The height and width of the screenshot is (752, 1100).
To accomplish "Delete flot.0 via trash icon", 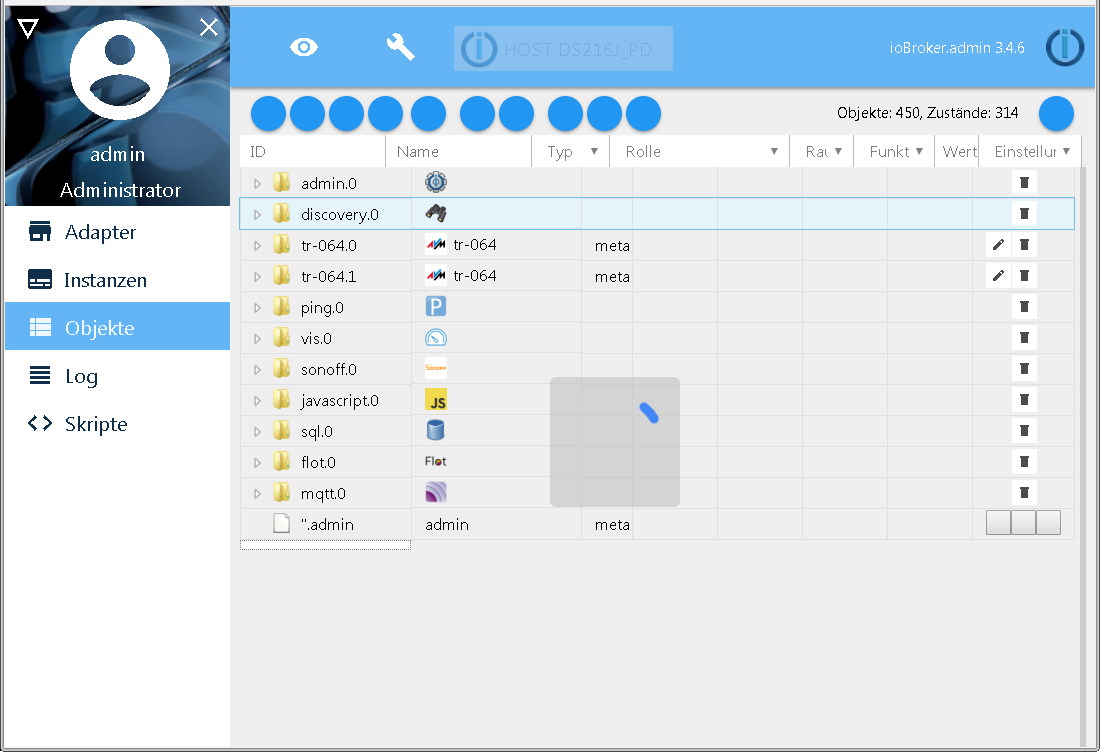I will [x=1024, y=461].
